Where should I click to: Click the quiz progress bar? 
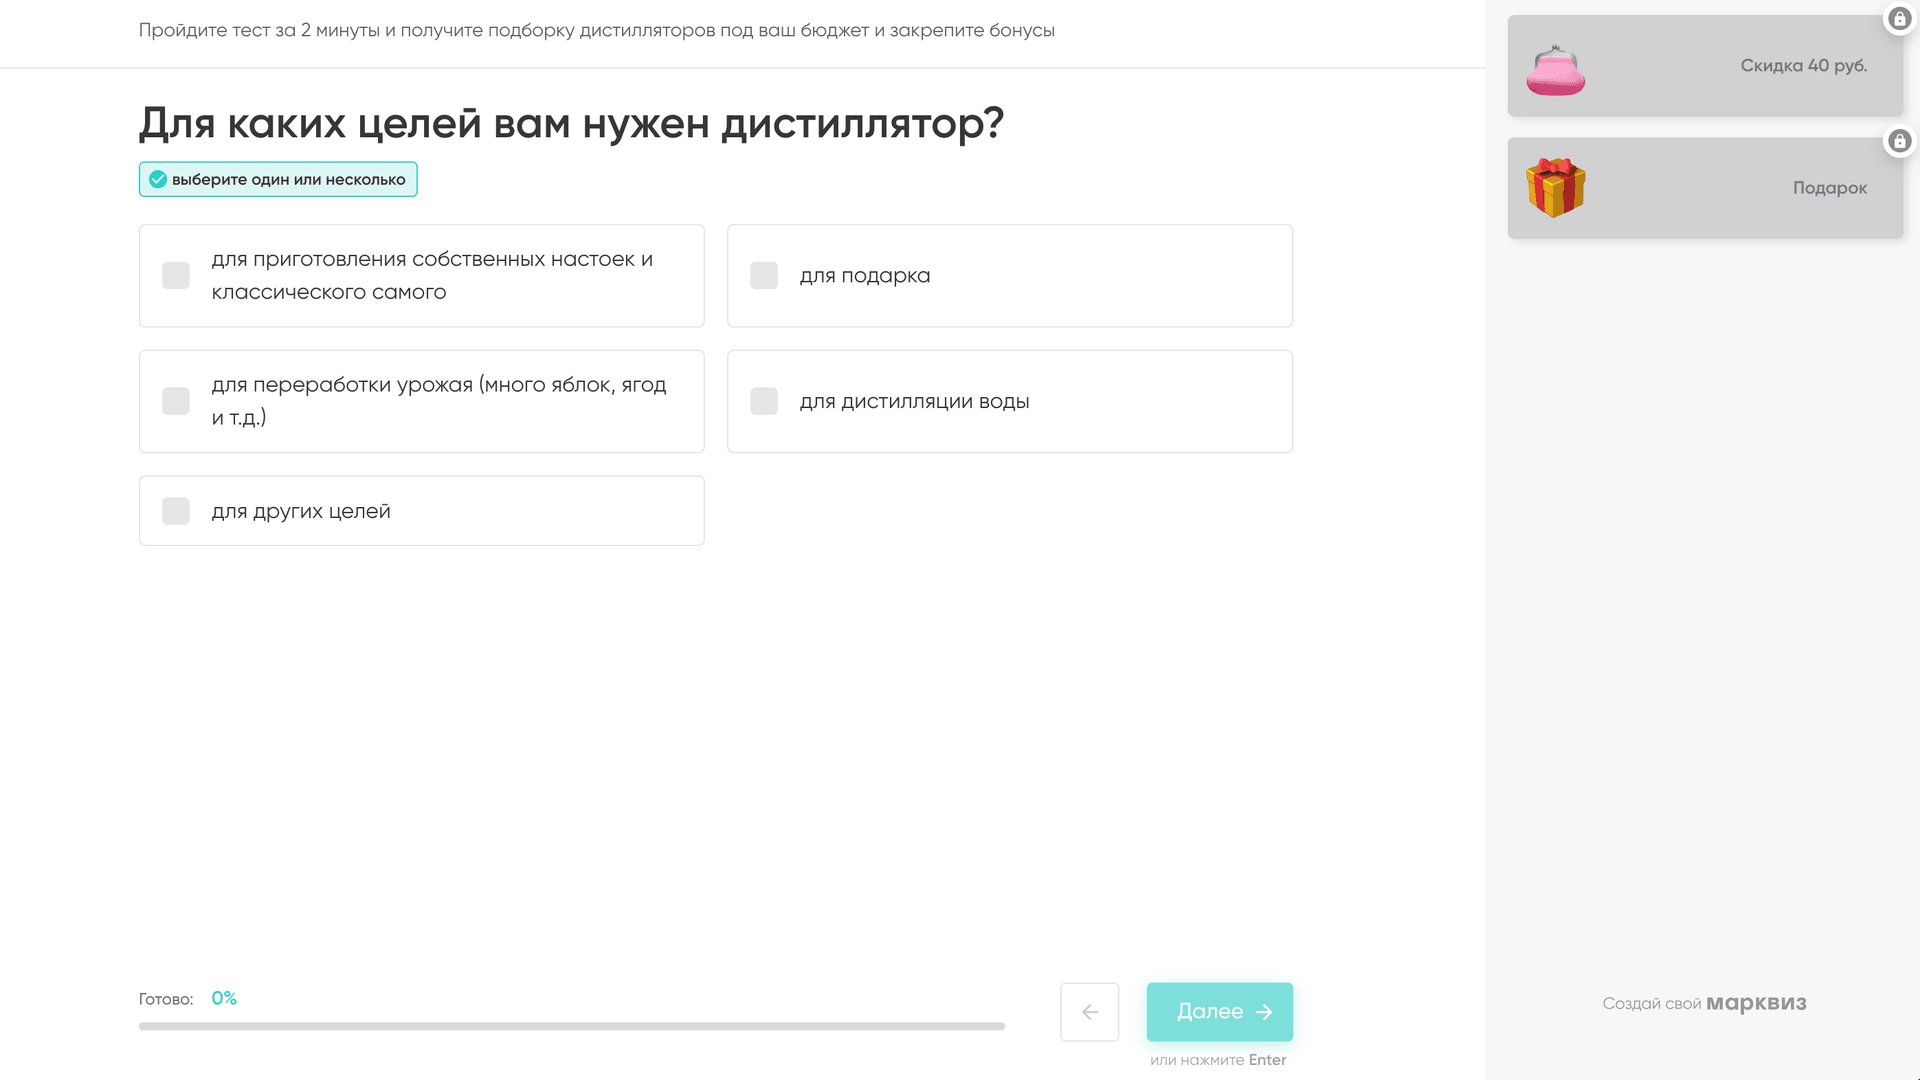coord(571,1026)
